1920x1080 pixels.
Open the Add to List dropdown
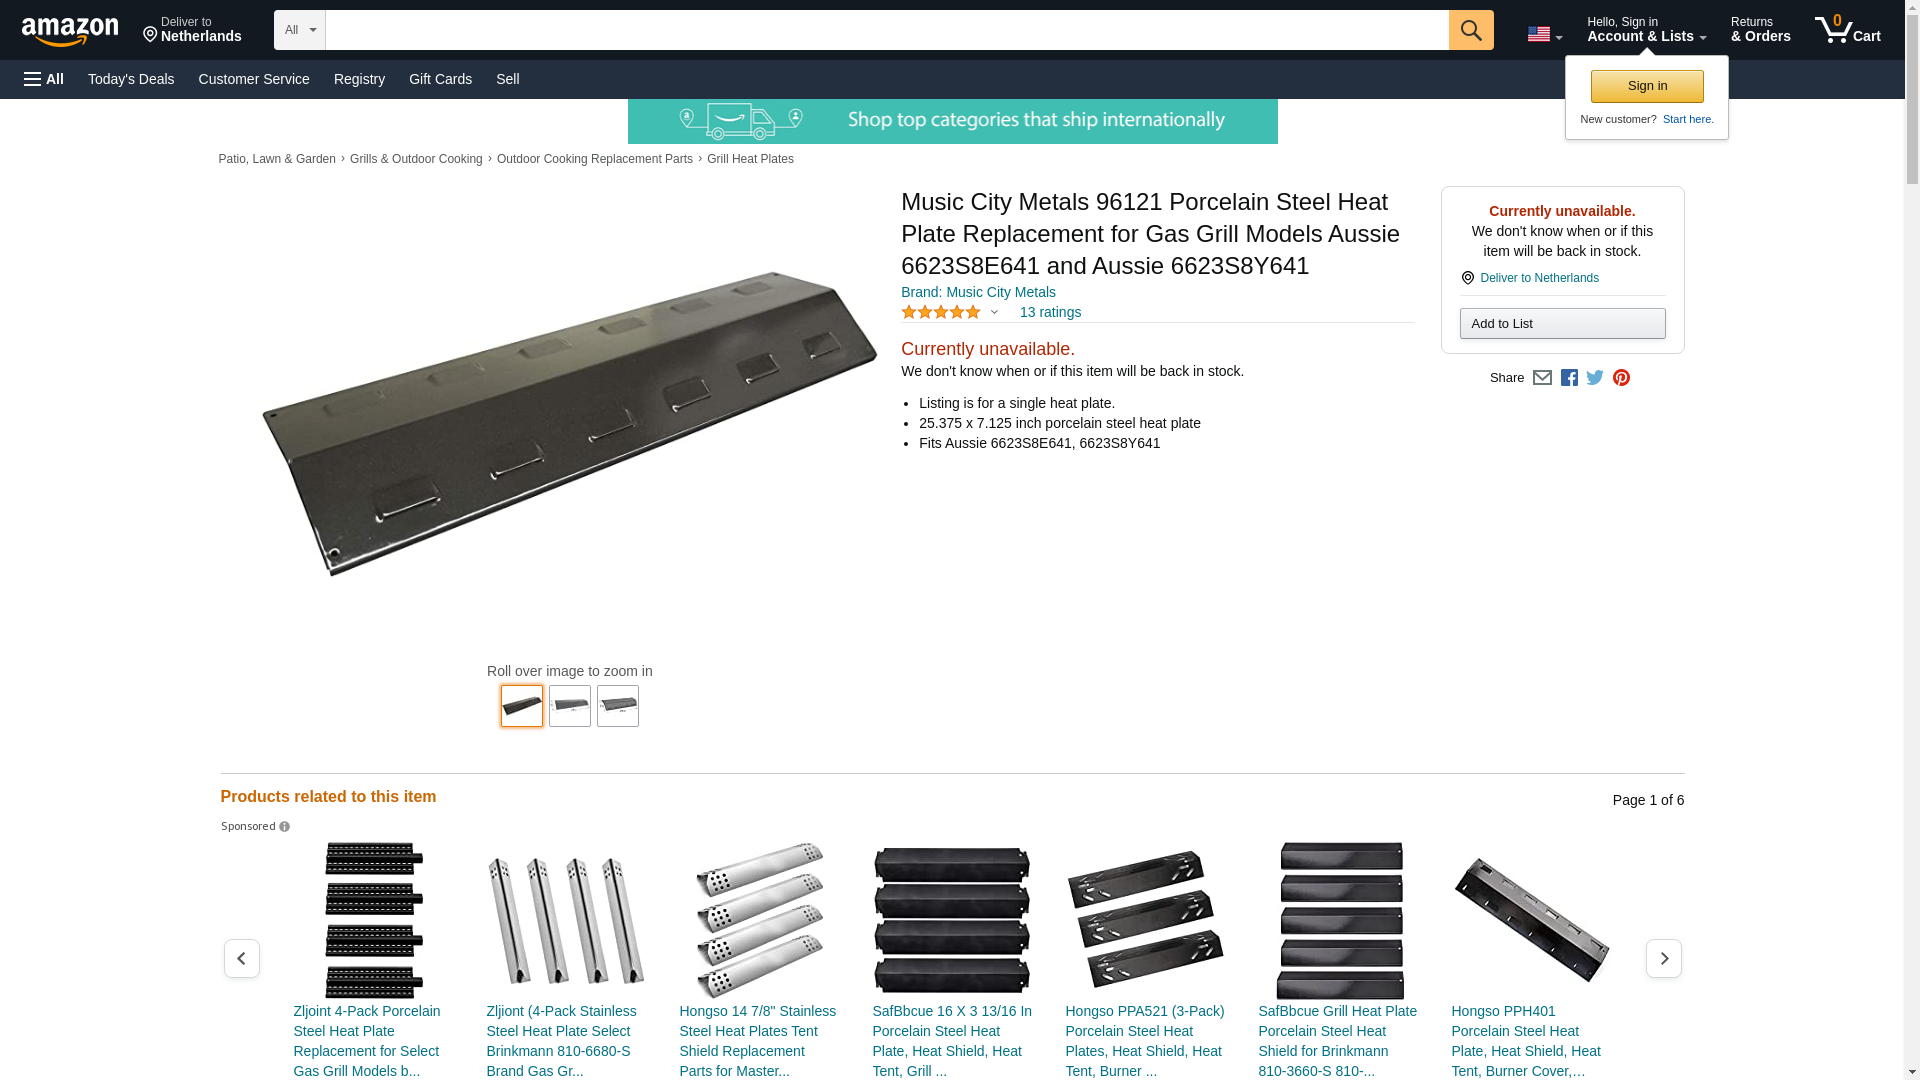(1562, 324)
